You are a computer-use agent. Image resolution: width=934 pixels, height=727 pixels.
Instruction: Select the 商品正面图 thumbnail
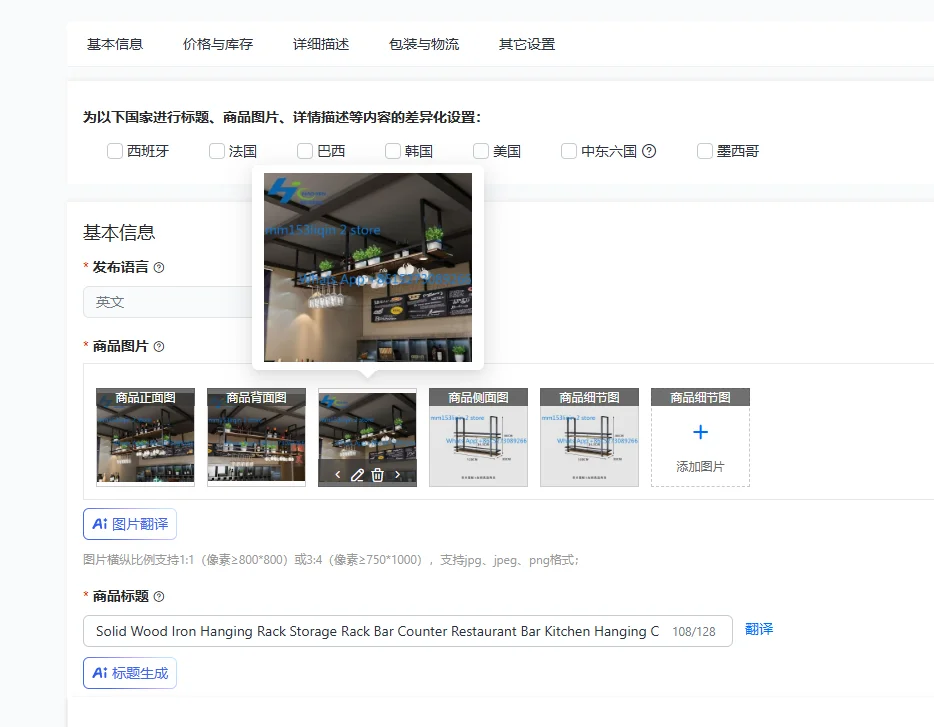click(145, 437)
